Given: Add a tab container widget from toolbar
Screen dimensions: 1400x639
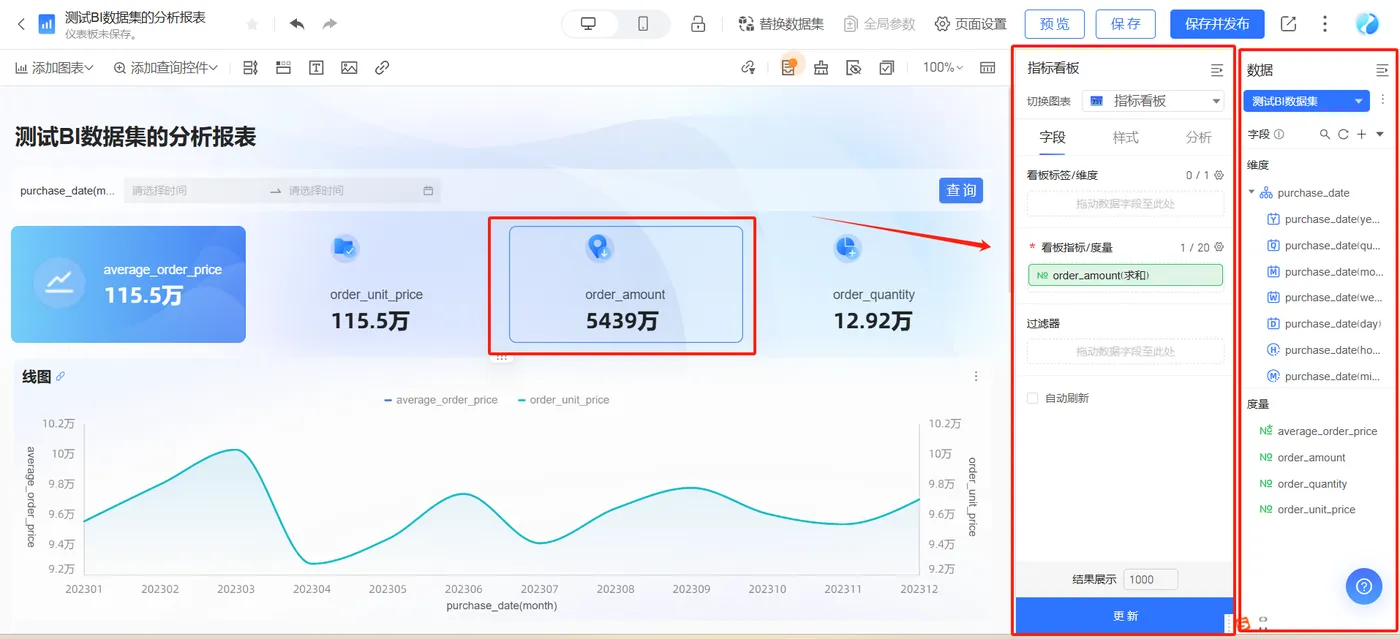Looking at the screenshot, I should [x=283, y=68].
